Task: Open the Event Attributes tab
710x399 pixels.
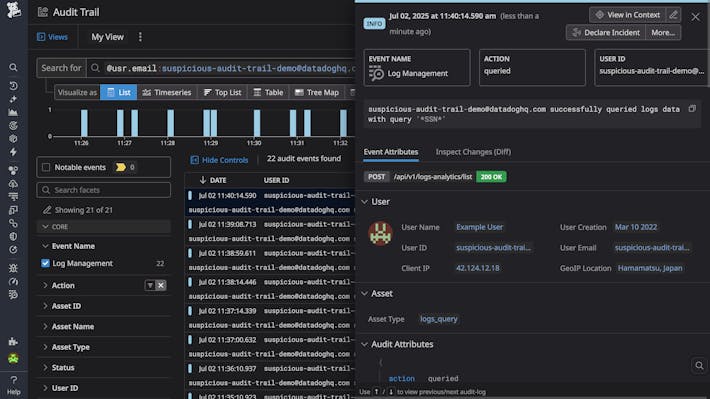Action: [x=391, y=152]
